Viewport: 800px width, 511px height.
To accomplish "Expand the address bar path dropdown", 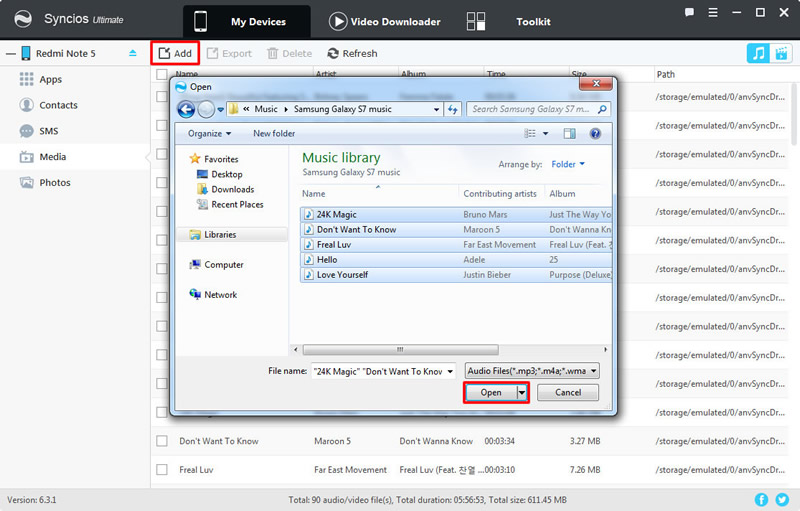I will [x=436, y=109].
